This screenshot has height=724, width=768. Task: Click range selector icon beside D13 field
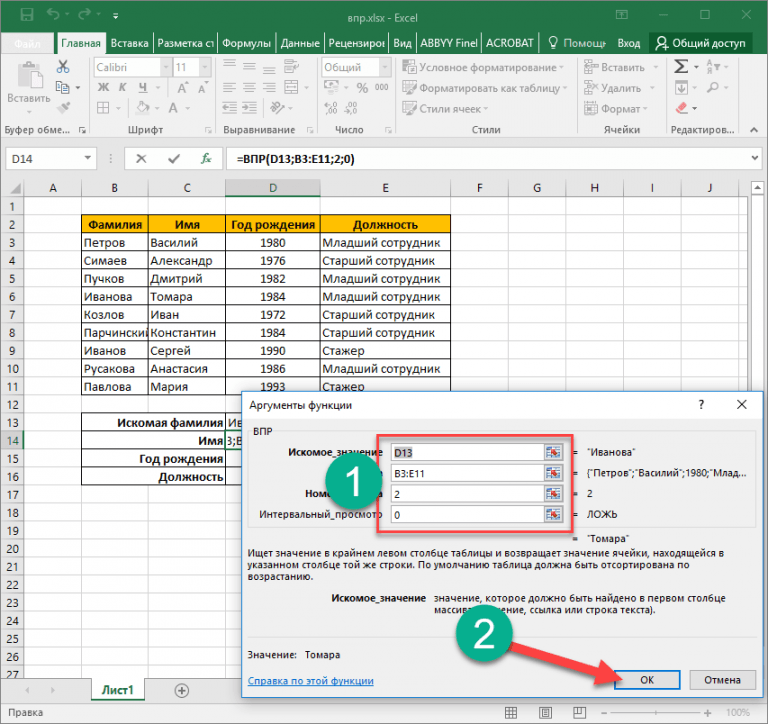(x=553, y=452)
